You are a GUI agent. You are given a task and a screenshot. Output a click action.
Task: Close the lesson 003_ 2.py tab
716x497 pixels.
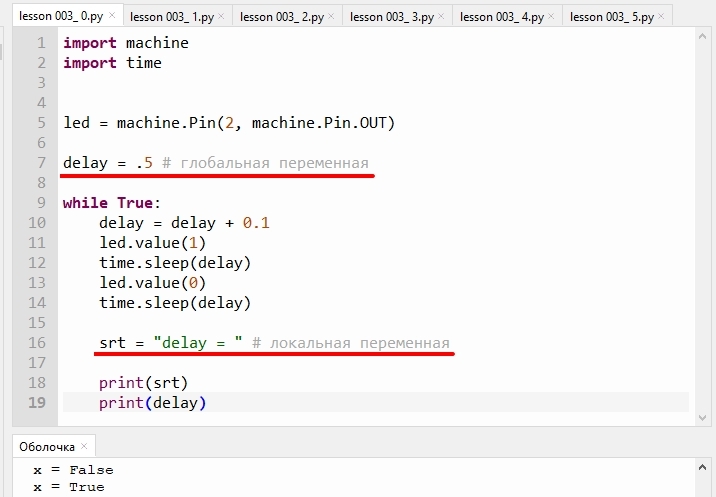[331, 16]
